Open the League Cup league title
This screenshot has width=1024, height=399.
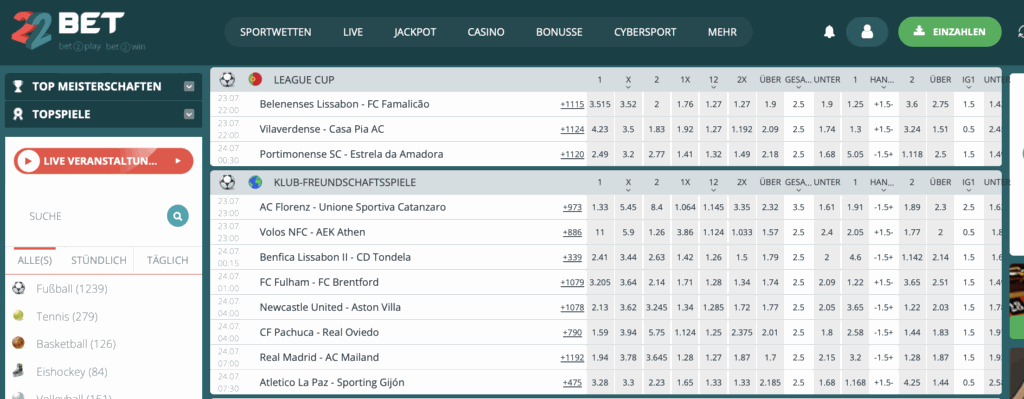pos(304,80)
